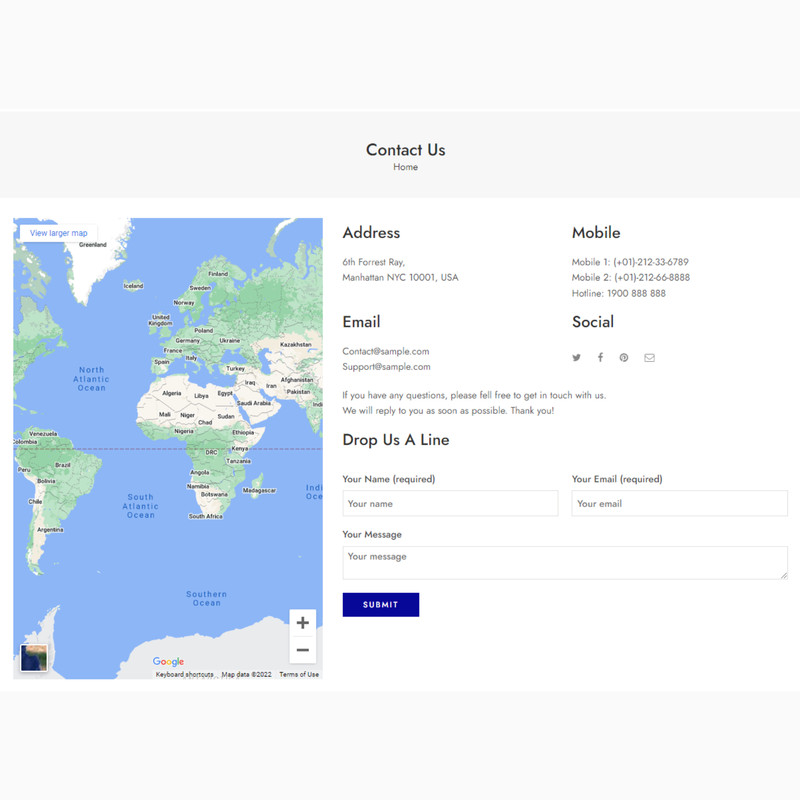
Task: Go to Home breadcrumb link
Action: pyautogui.click(x=406, y=167)
